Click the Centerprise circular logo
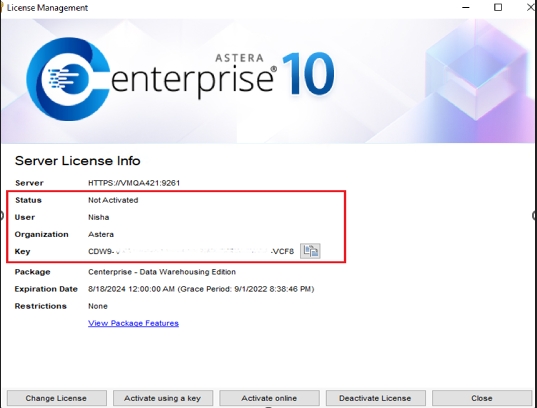This screenshot has width=537, height=408. click(x=68, y=79)
